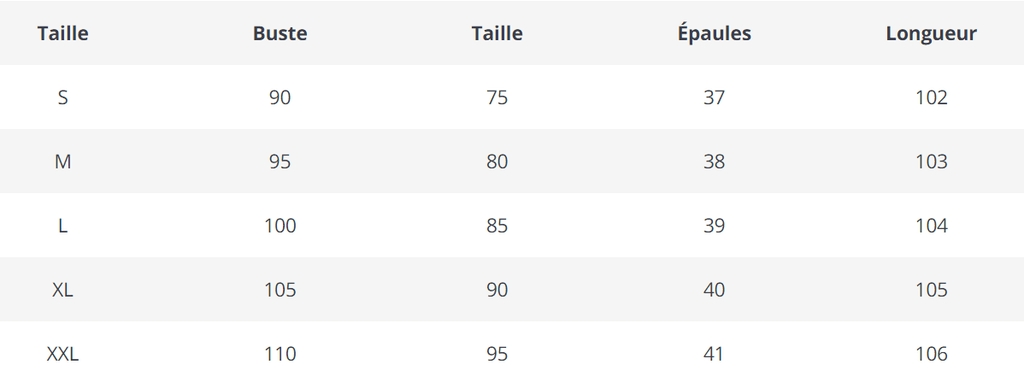1024x388 pixels.
Task: Click the Longueur column header
Action: coord(931,34)
